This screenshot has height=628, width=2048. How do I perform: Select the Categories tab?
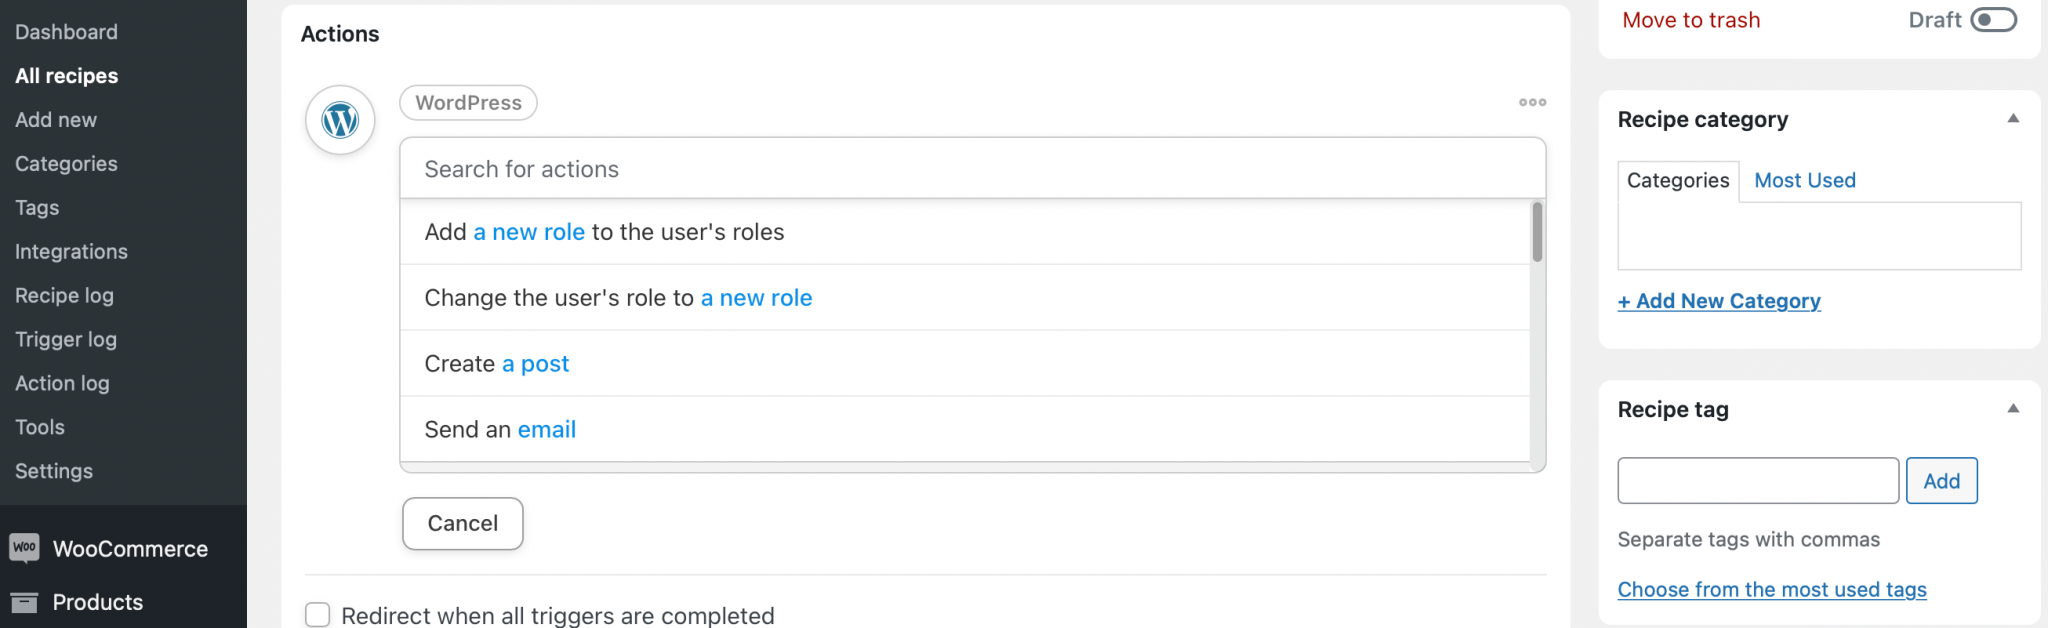(1677, 181)
